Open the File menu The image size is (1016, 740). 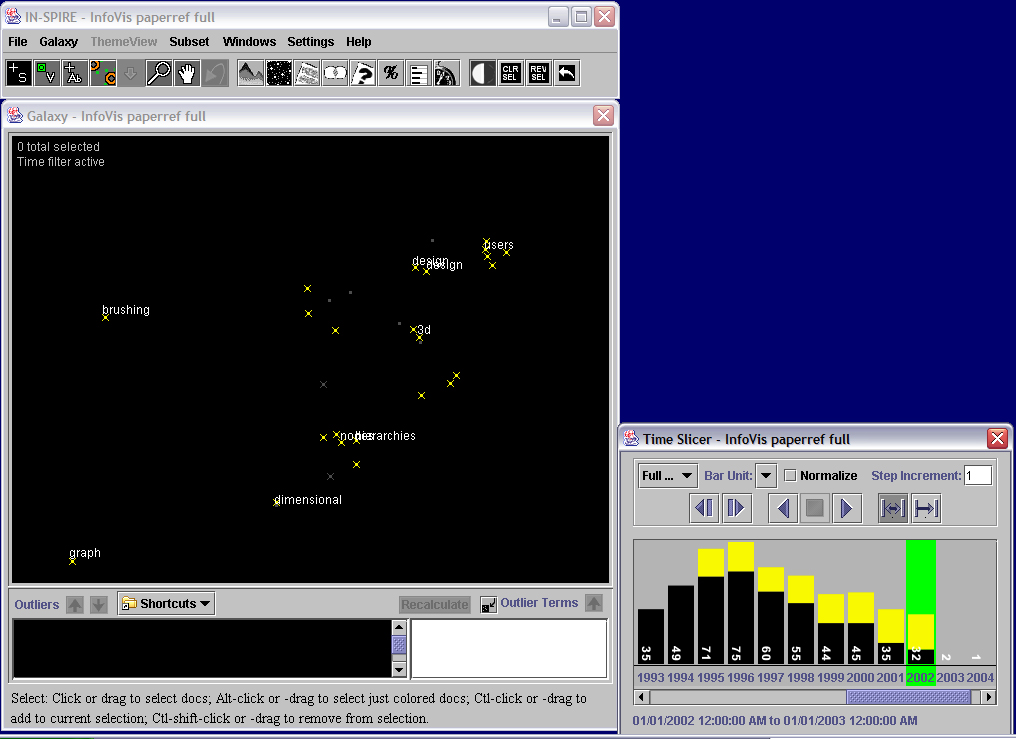pos(17,41)
